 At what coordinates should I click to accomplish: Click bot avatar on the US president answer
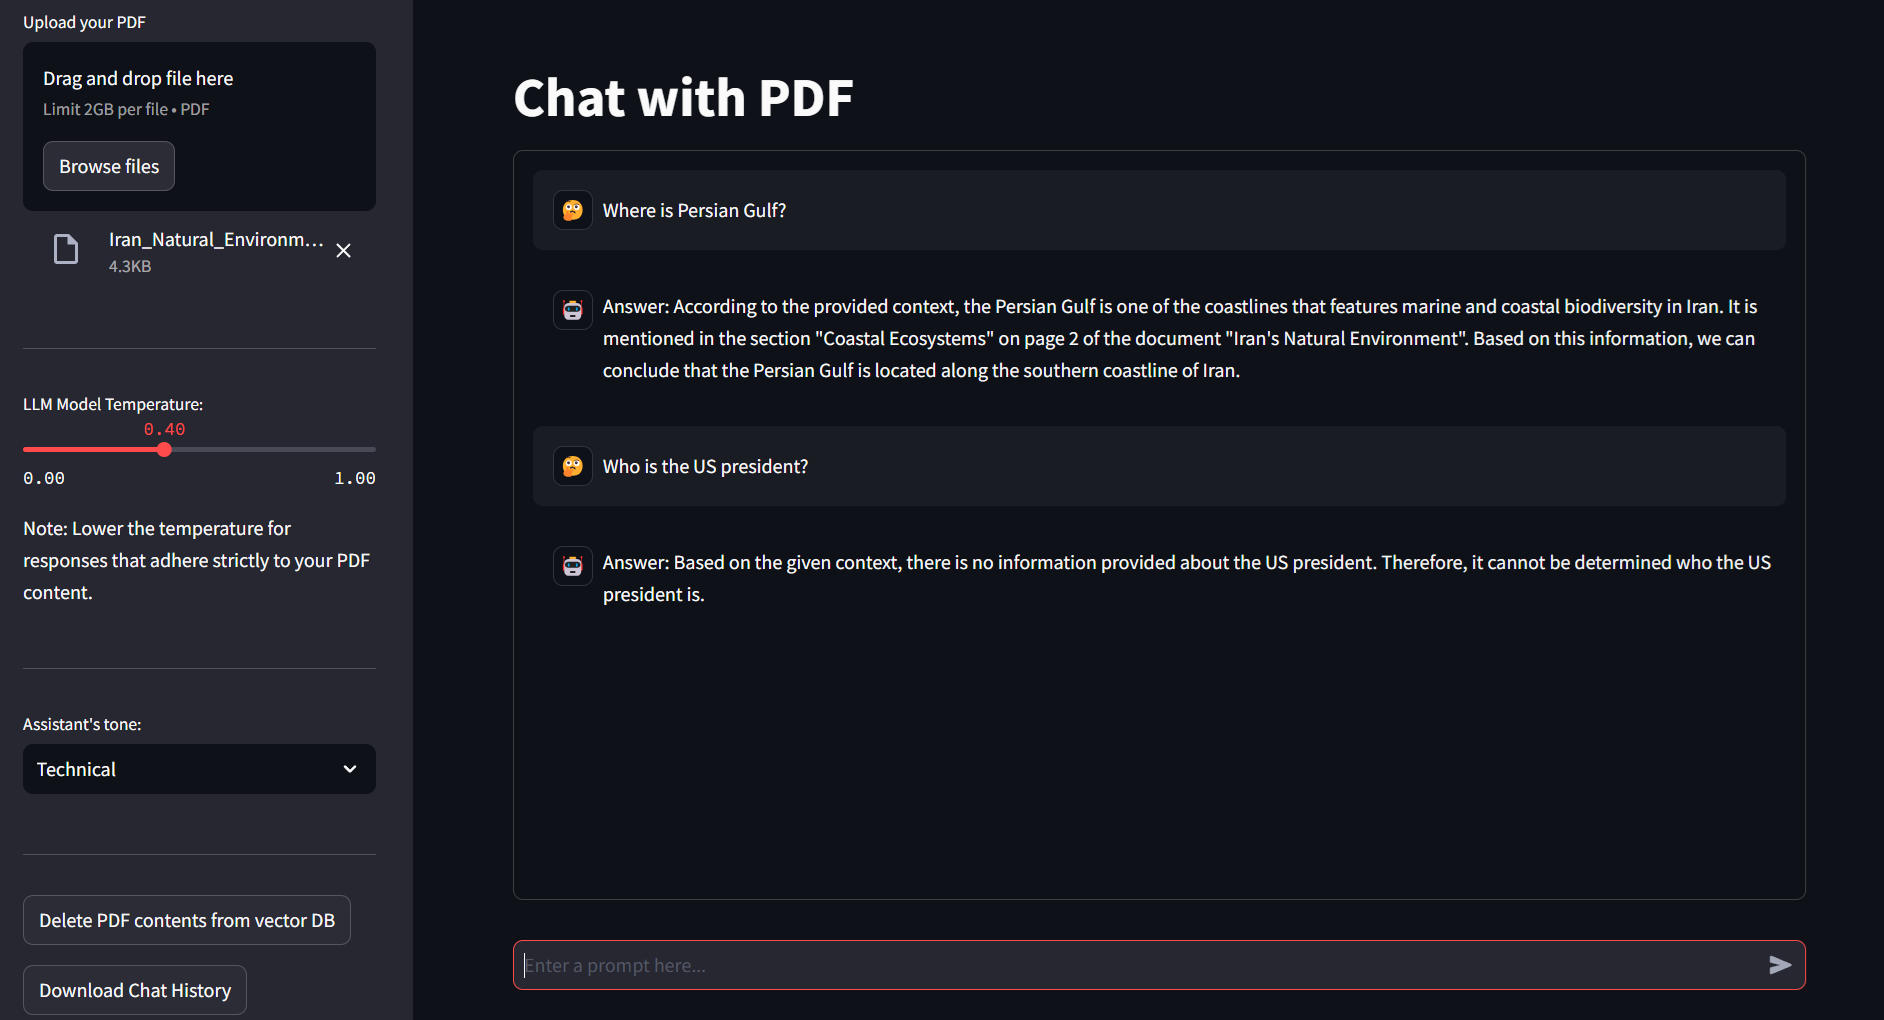tap(573, 566)
